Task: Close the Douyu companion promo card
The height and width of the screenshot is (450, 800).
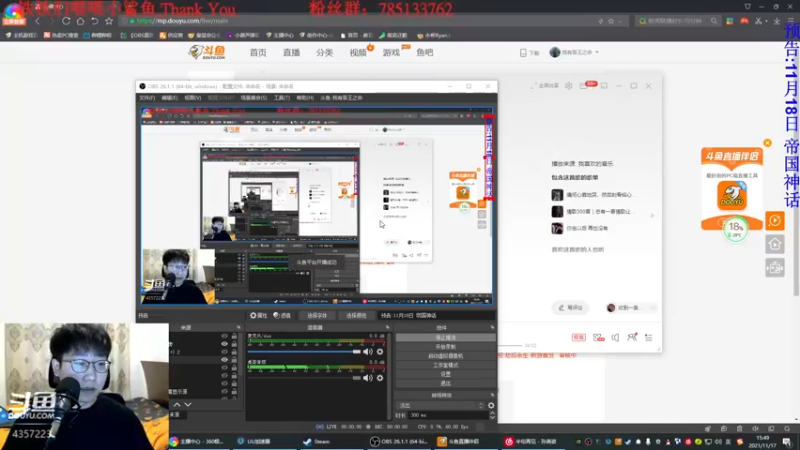Action: [x=767, y=143]
